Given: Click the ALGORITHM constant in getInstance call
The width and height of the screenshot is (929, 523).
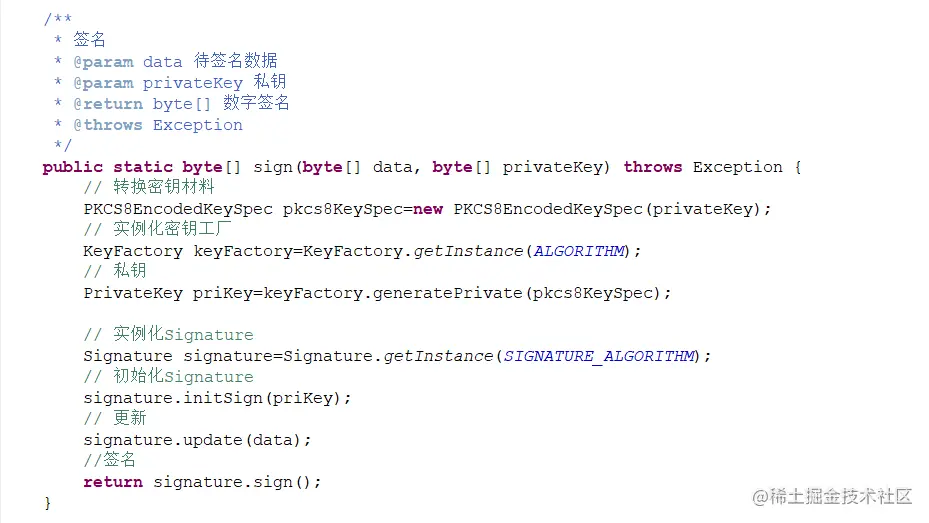Looking at the screenshot, I should pos(579,251).
